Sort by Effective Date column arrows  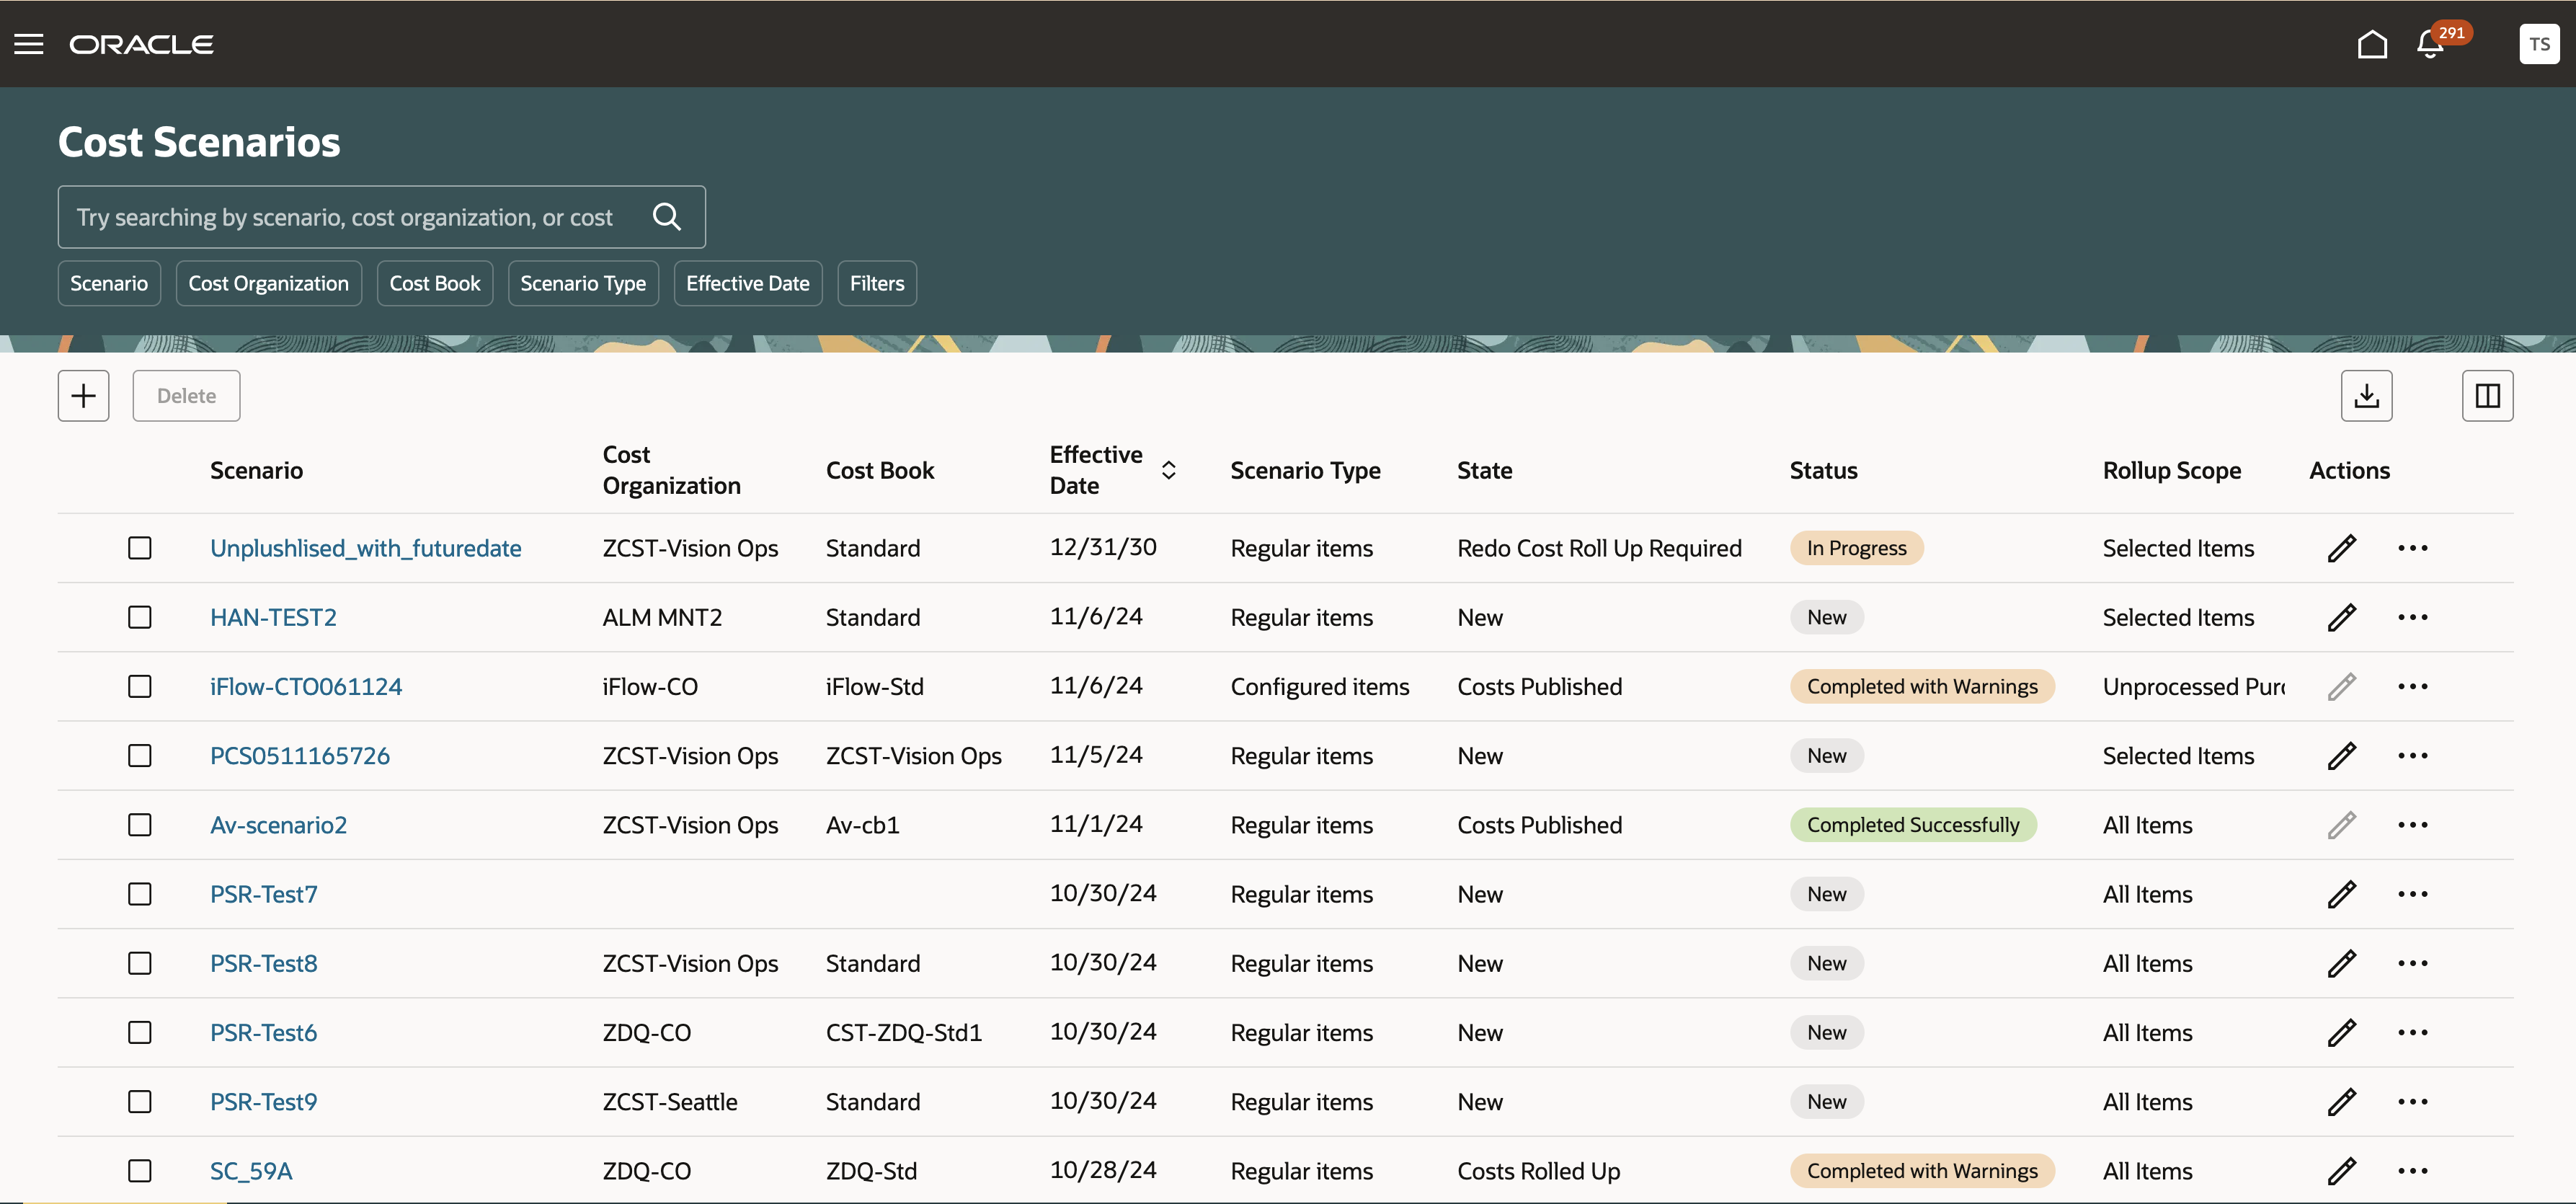(1168, 470)
